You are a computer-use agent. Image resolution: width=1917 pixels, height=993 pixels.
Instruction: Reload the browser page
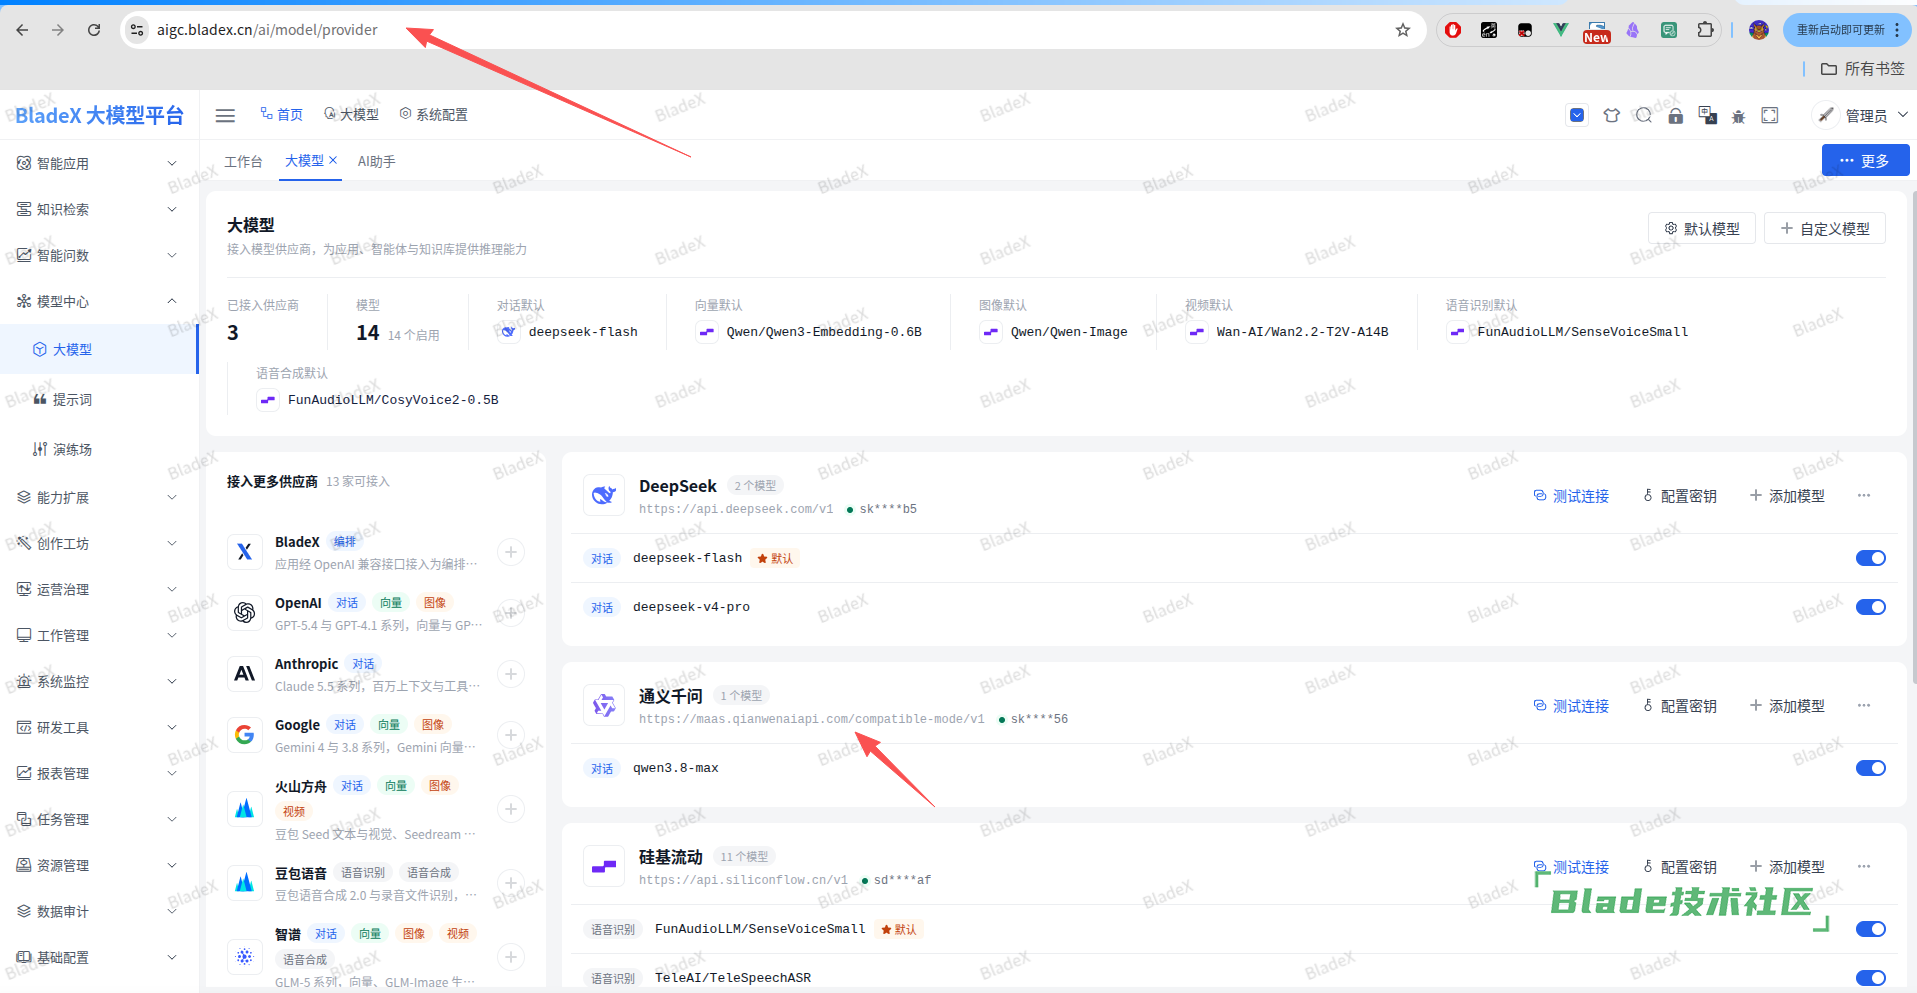[94, 30]
